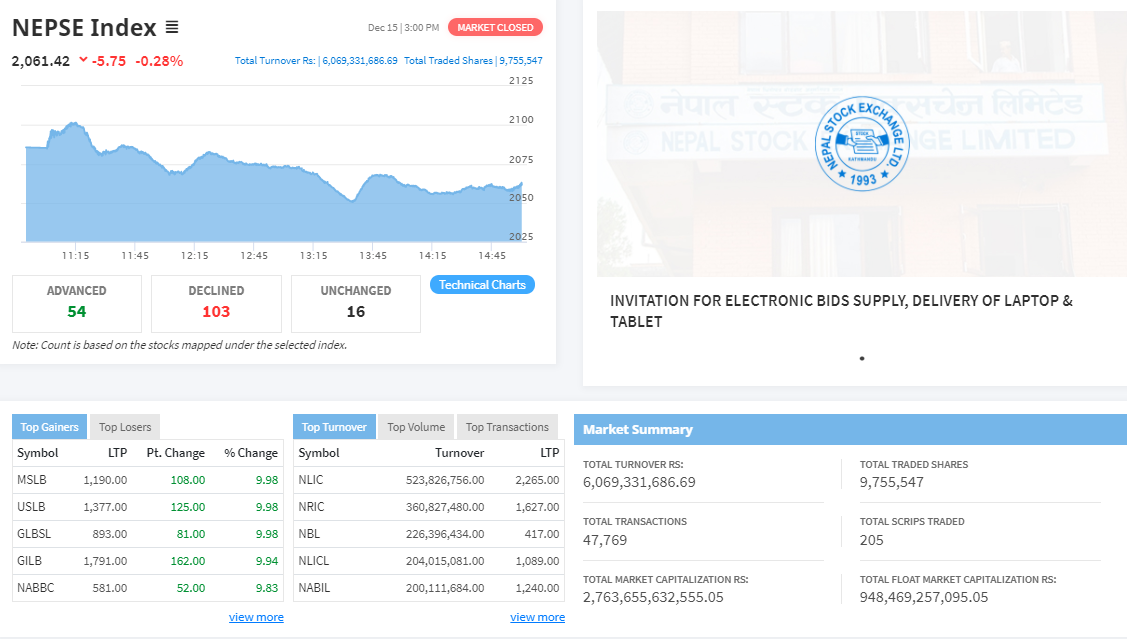Click the red down-arrow change indicator
This screenshot has height=639, width=1127.
coord(83,60)
